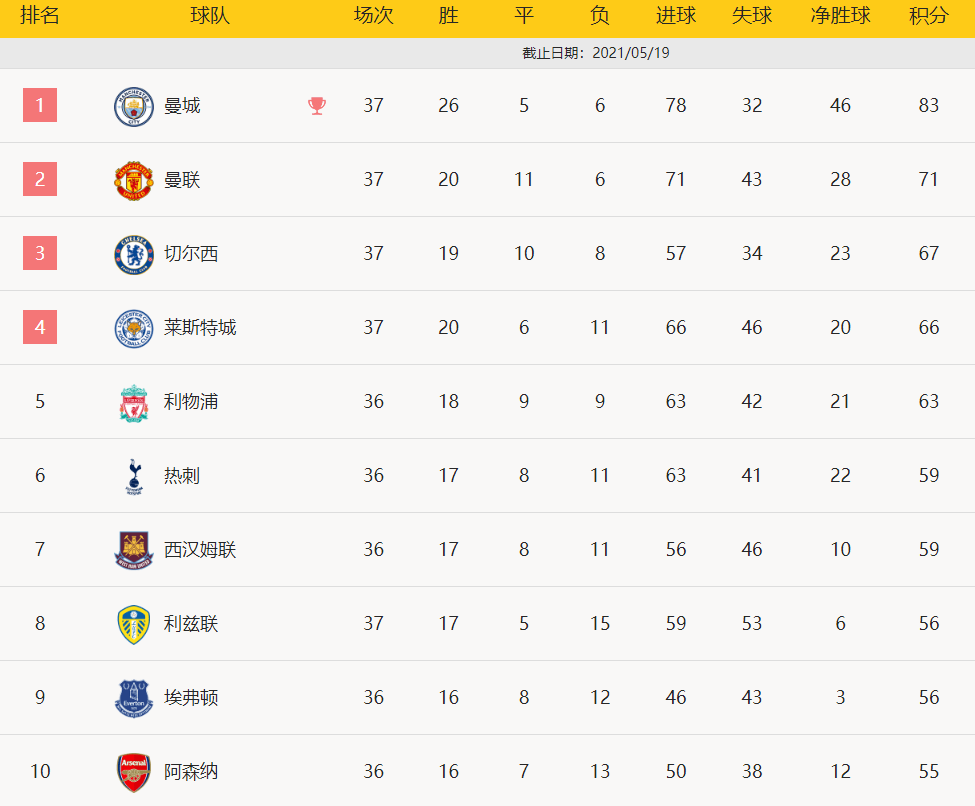
Task: Select the Leeds United badge
Action: 134,625
